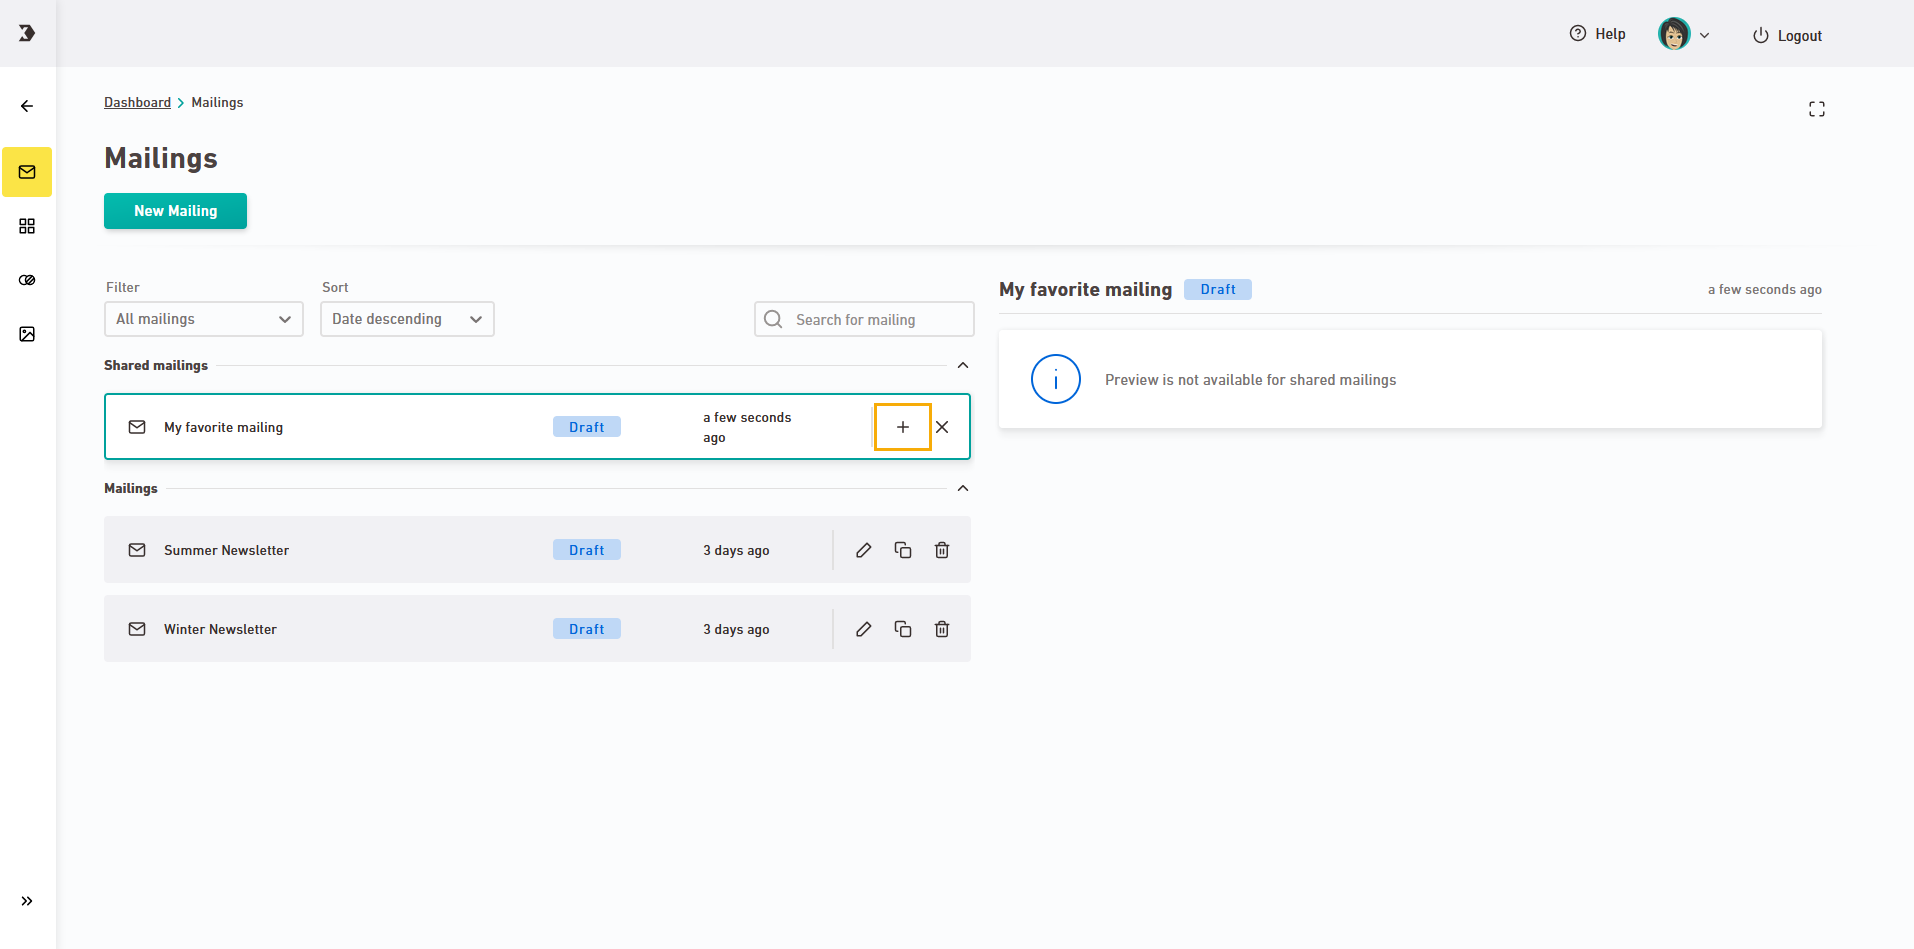Image resolution: width=1914 pixels, height=949 pixels.
Task: Open the Date descending sort dropdown
Action: (407, 319)
